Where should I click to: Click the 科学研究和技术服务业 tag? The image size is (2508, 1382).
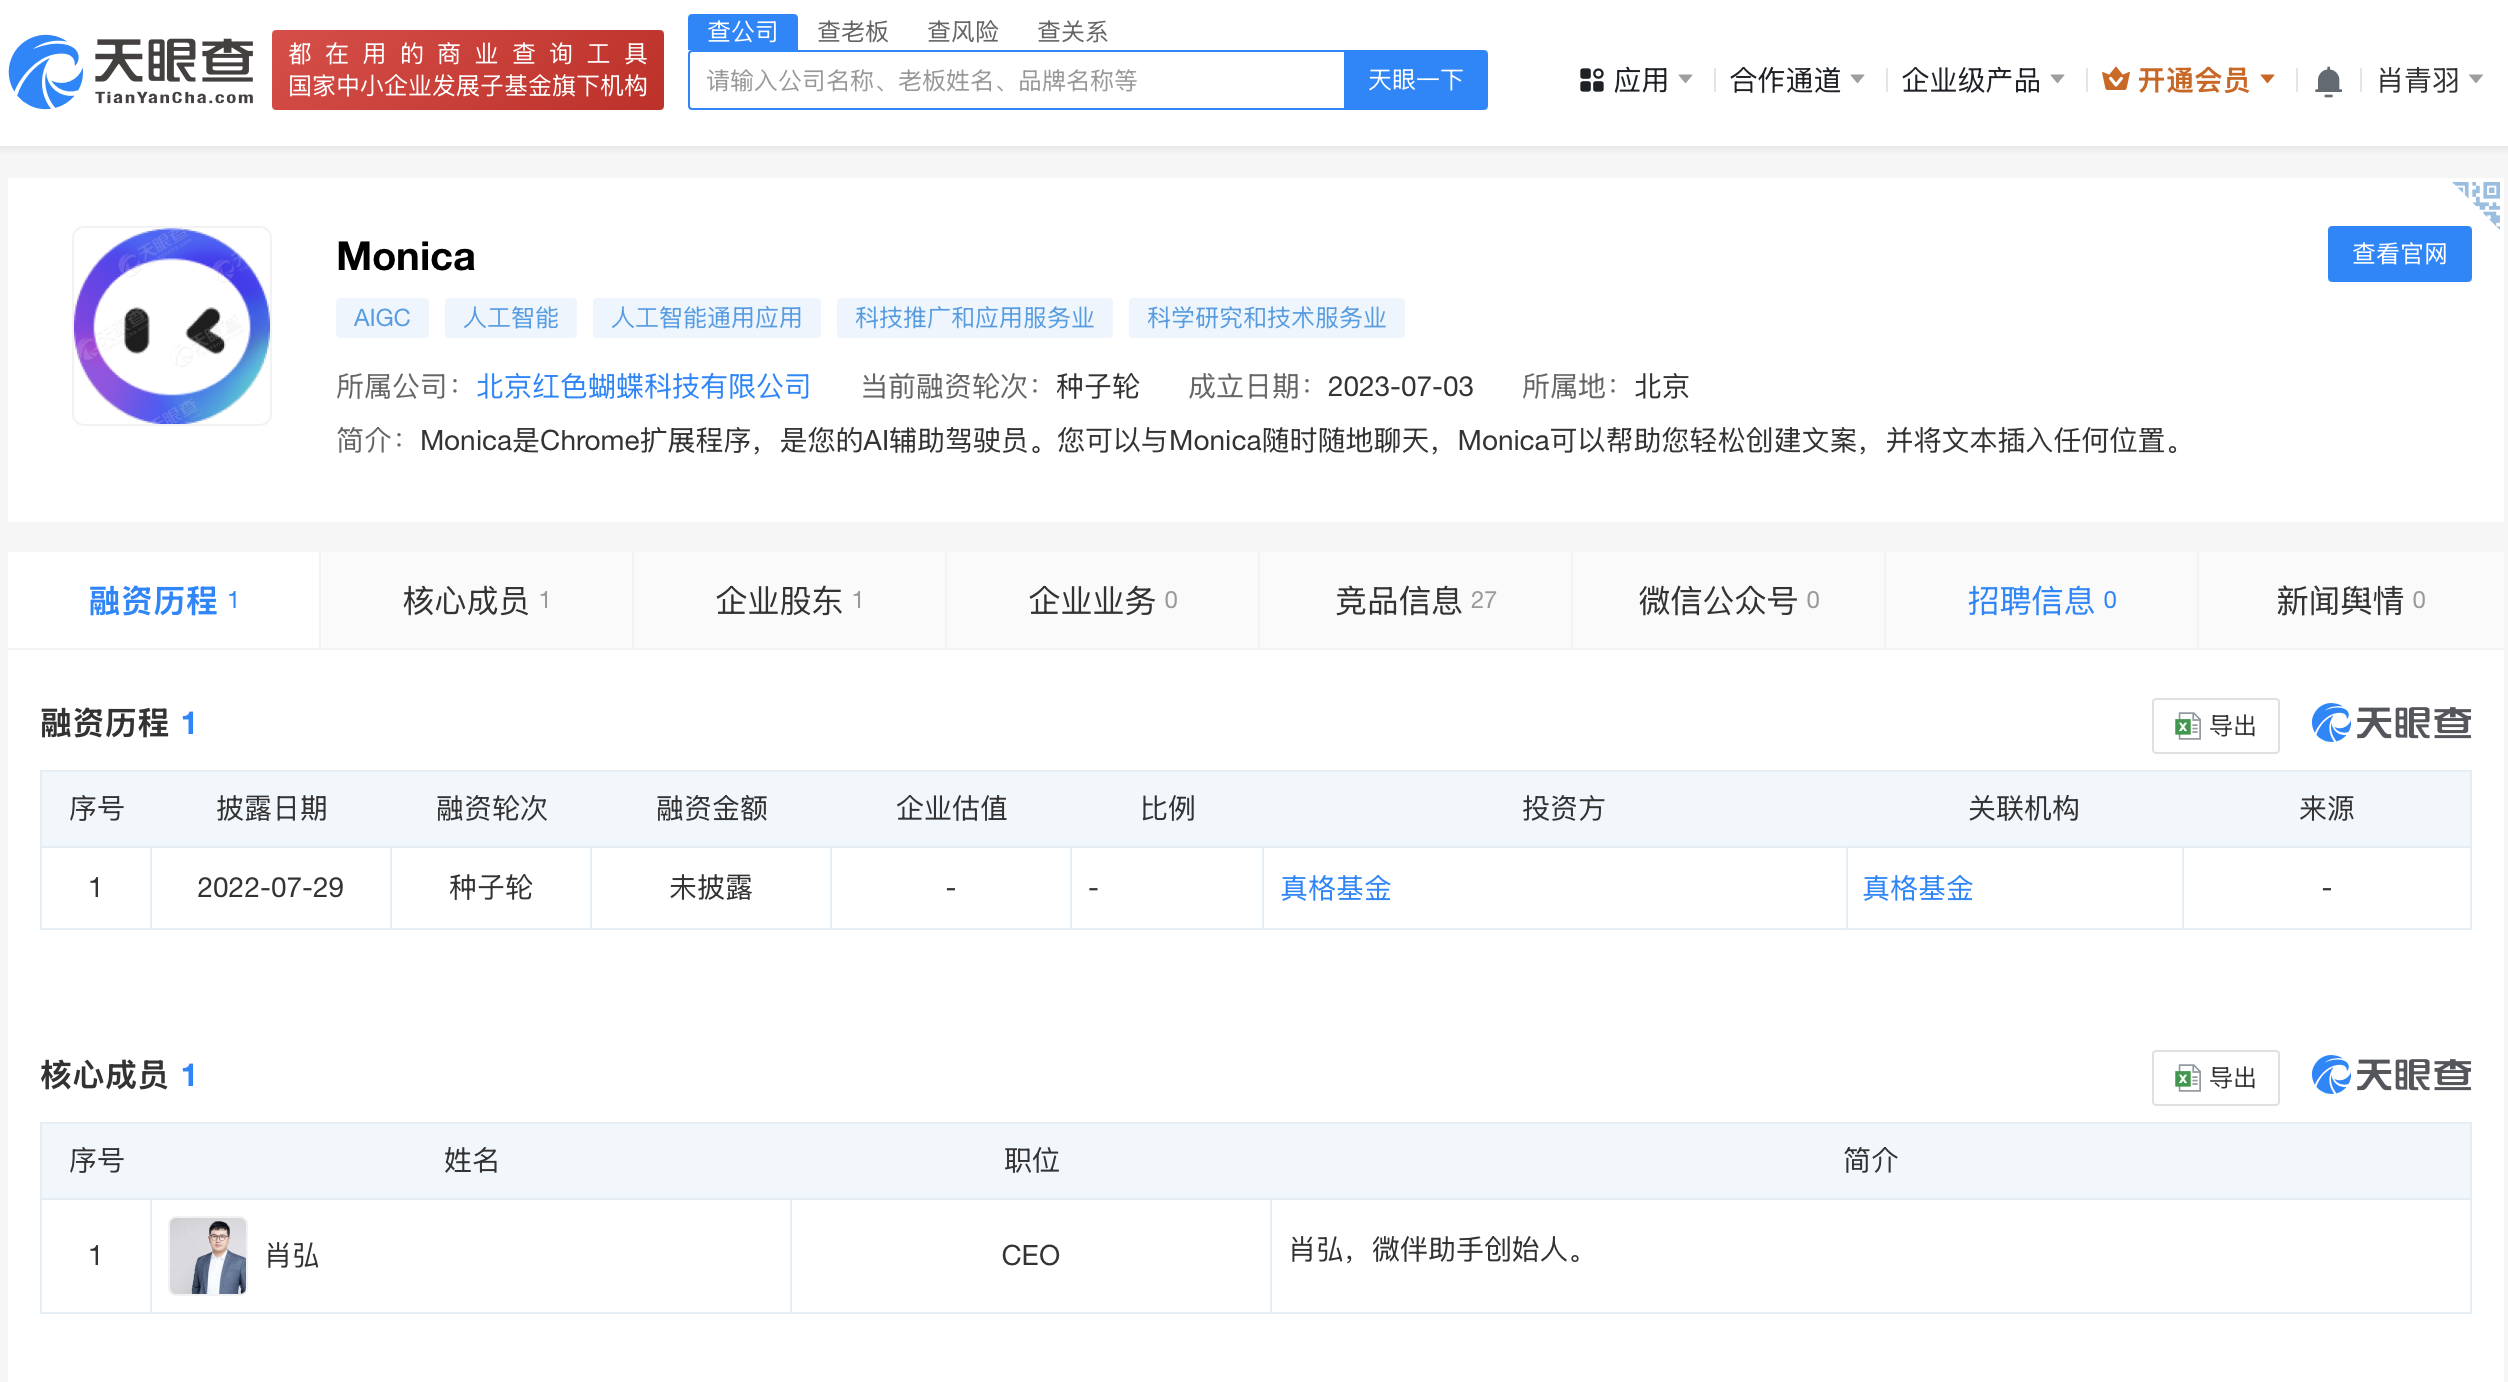(x=1266, y=318)
